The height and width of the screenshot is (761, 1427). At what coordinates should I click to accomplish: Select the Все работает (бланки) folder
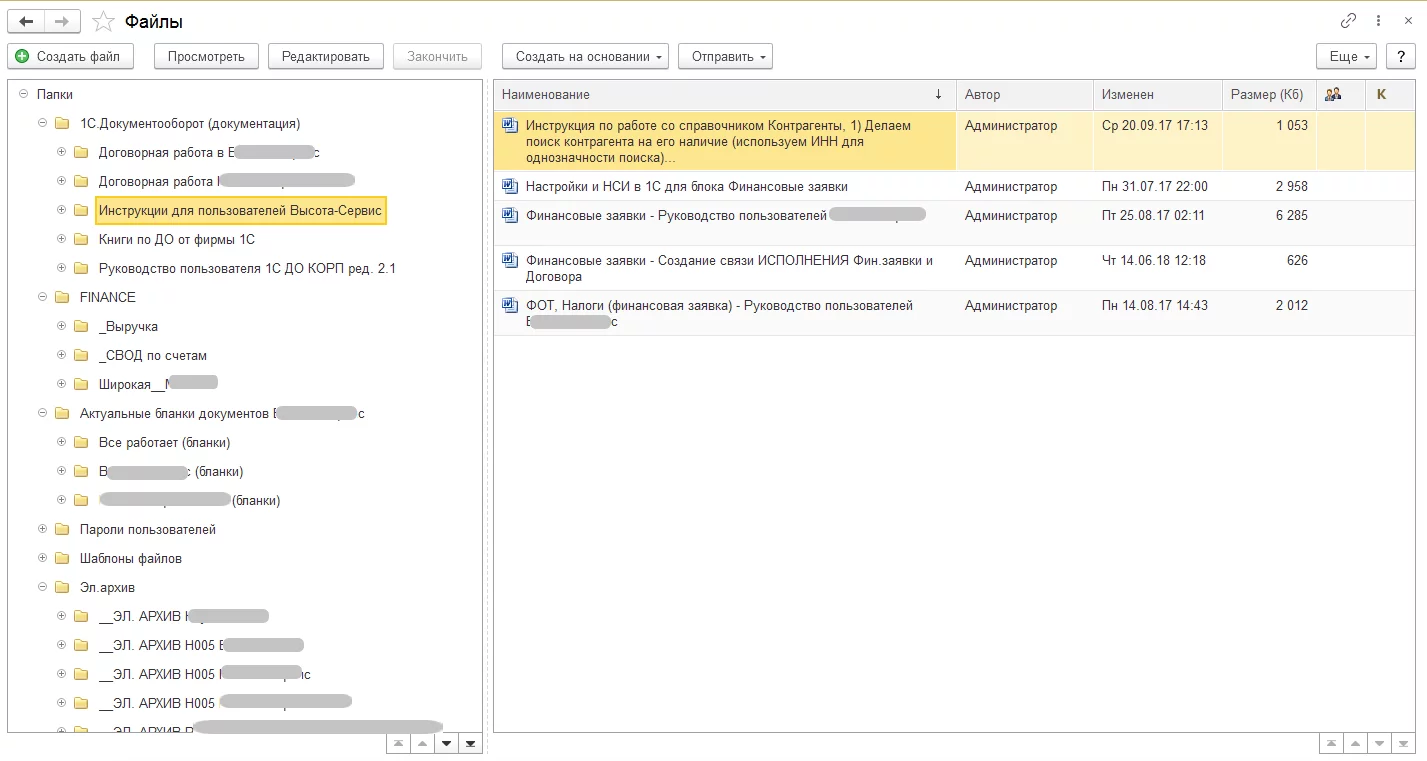(165, 442)
